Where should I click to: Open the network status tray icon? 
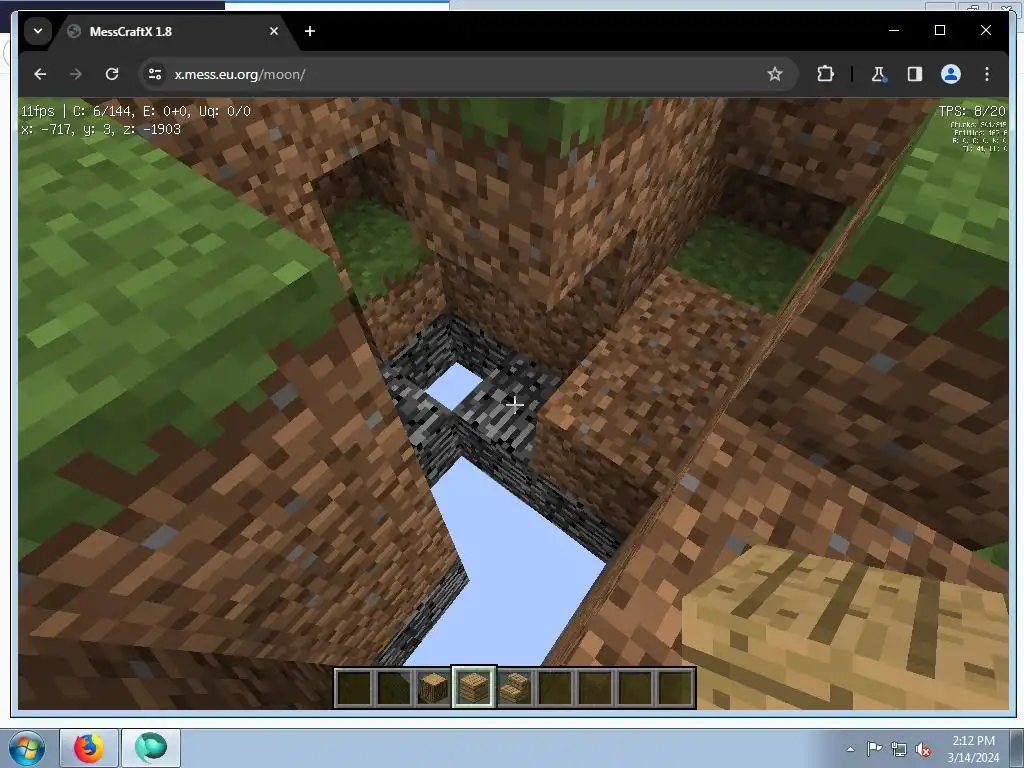pos(899,749)
